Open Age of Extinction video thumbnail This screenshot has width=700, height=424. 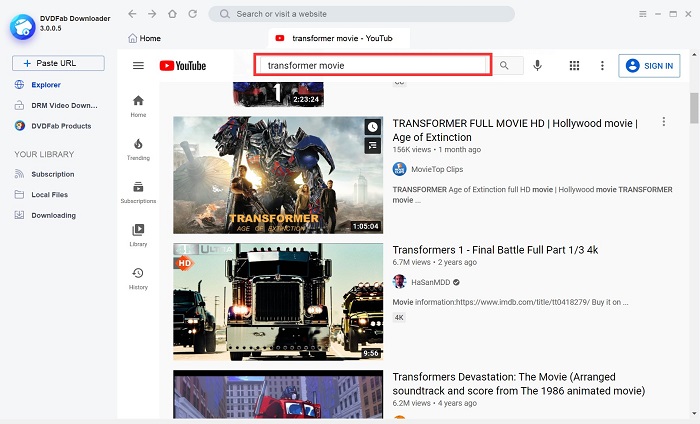point(278,175)
